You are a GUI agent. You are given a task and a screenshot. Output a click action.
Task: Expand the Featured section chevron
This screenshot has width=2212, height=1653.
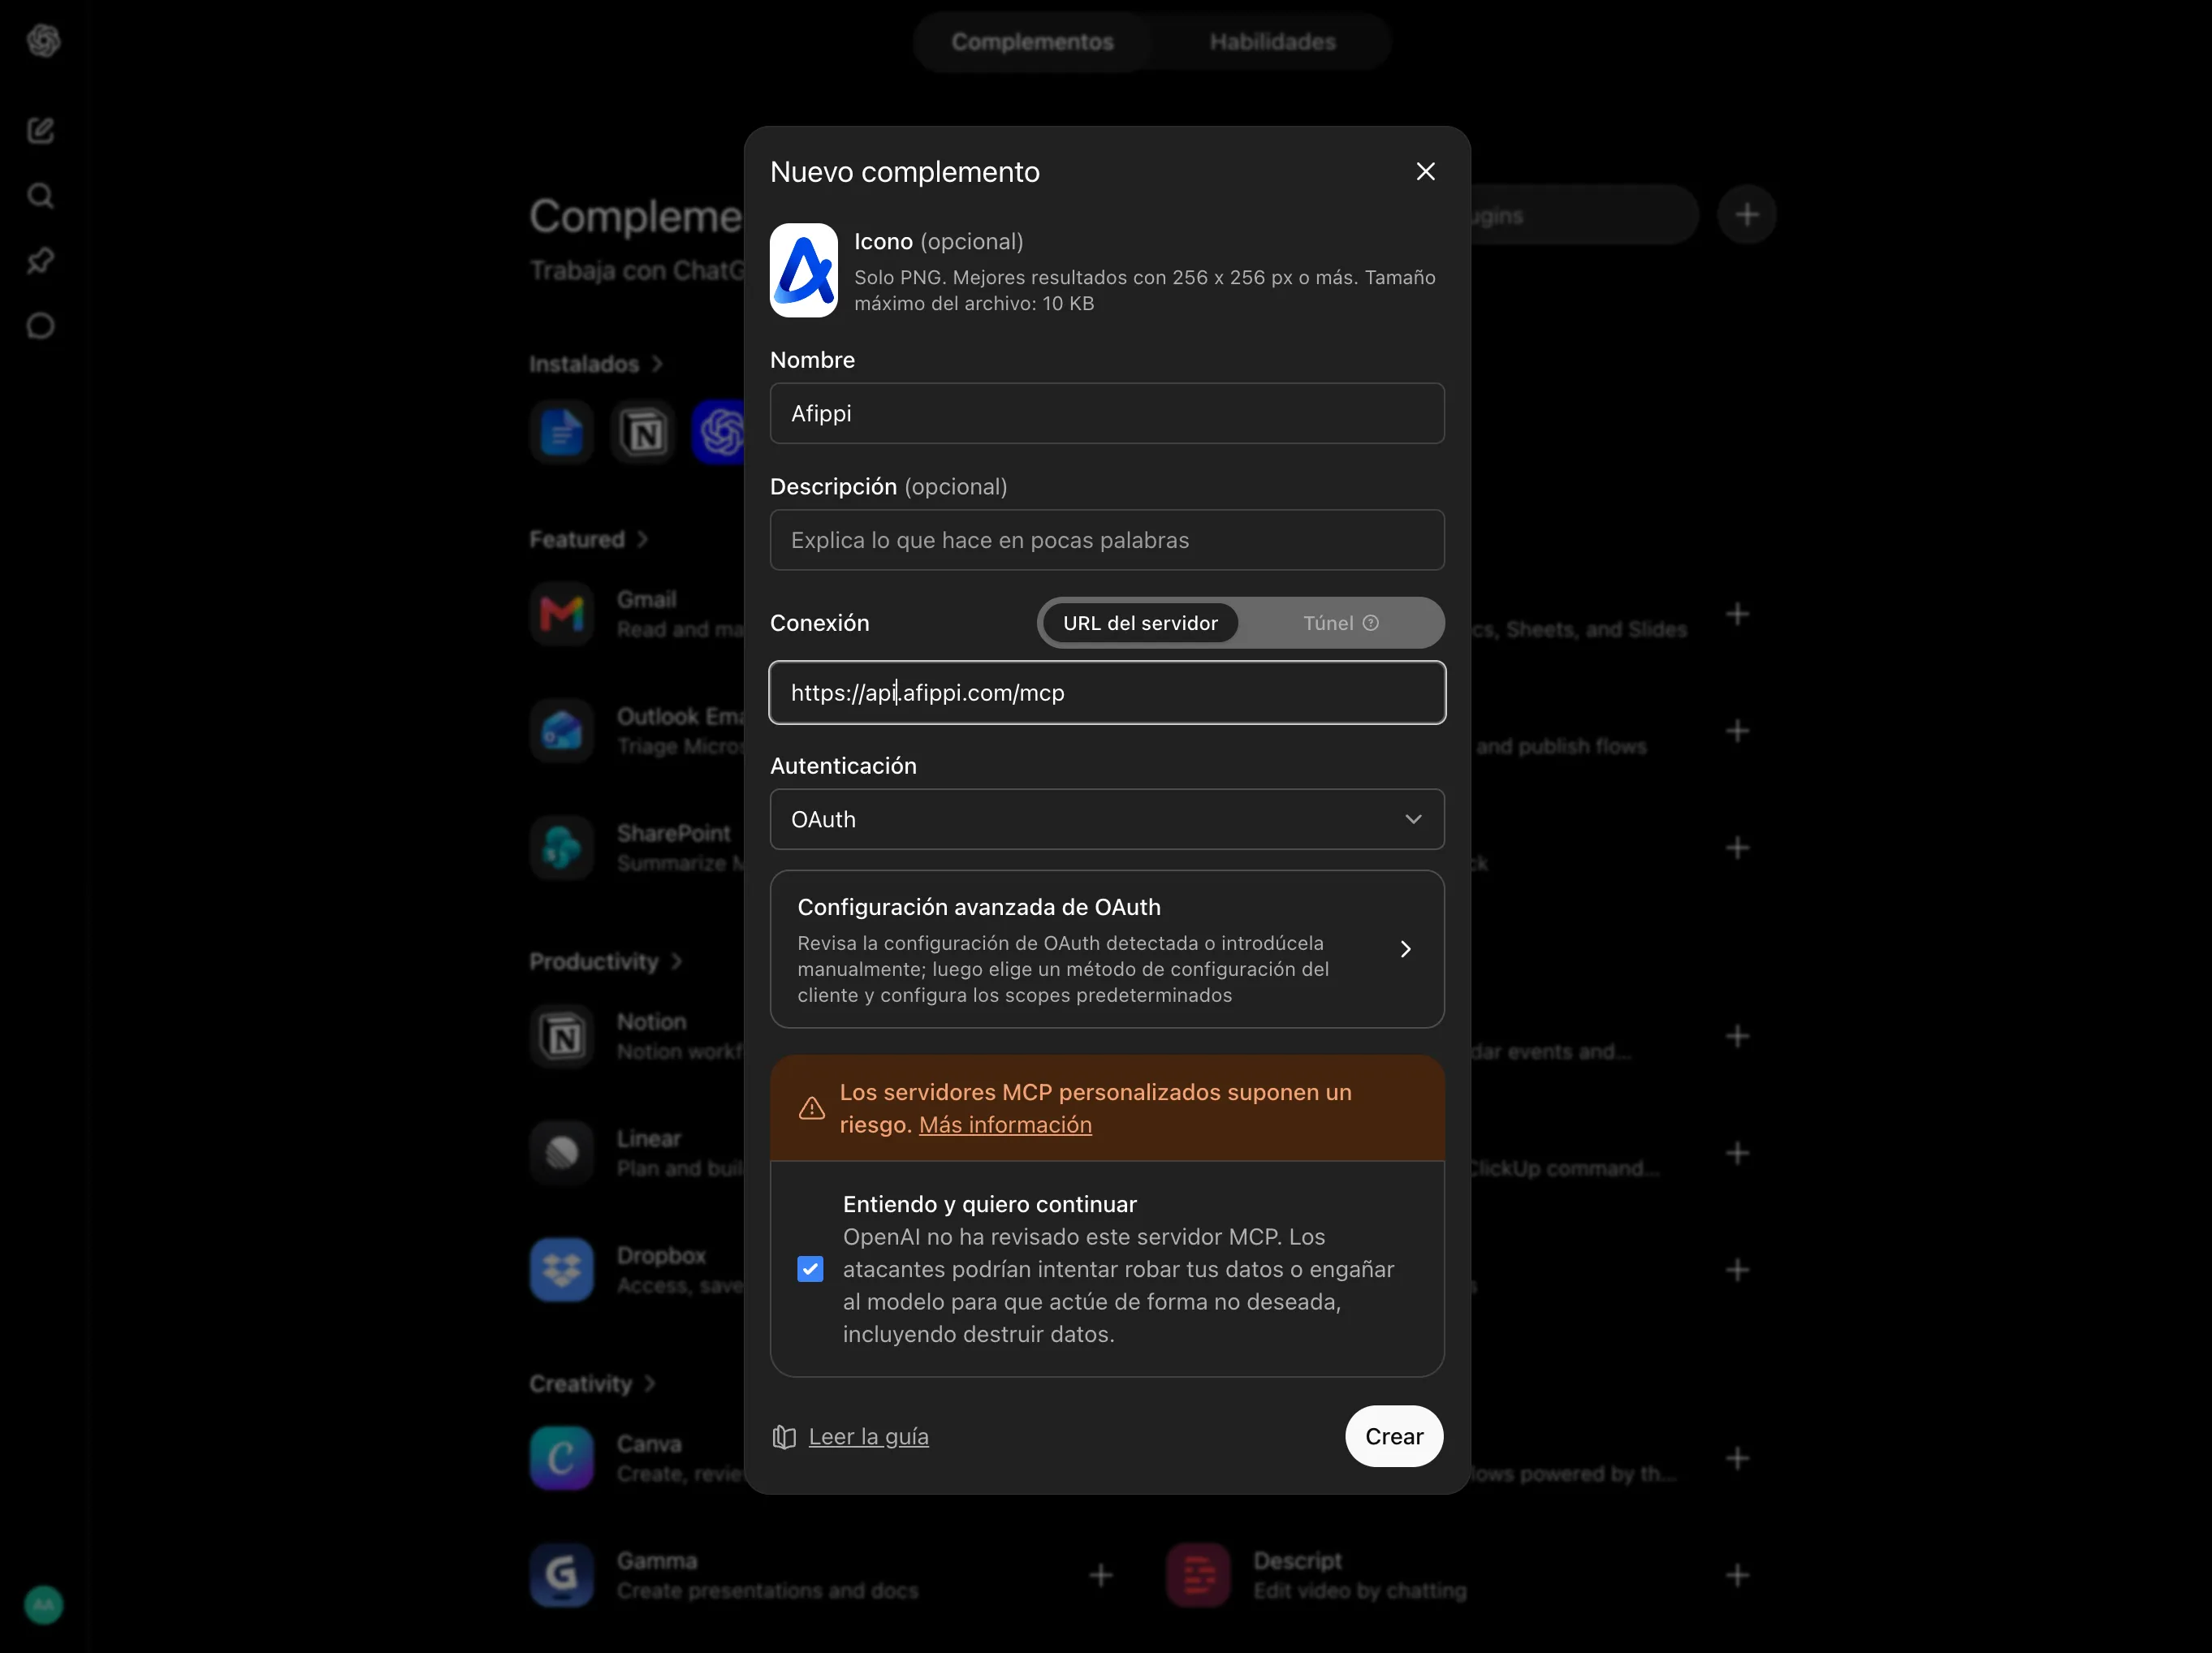[x=642, y=540]
